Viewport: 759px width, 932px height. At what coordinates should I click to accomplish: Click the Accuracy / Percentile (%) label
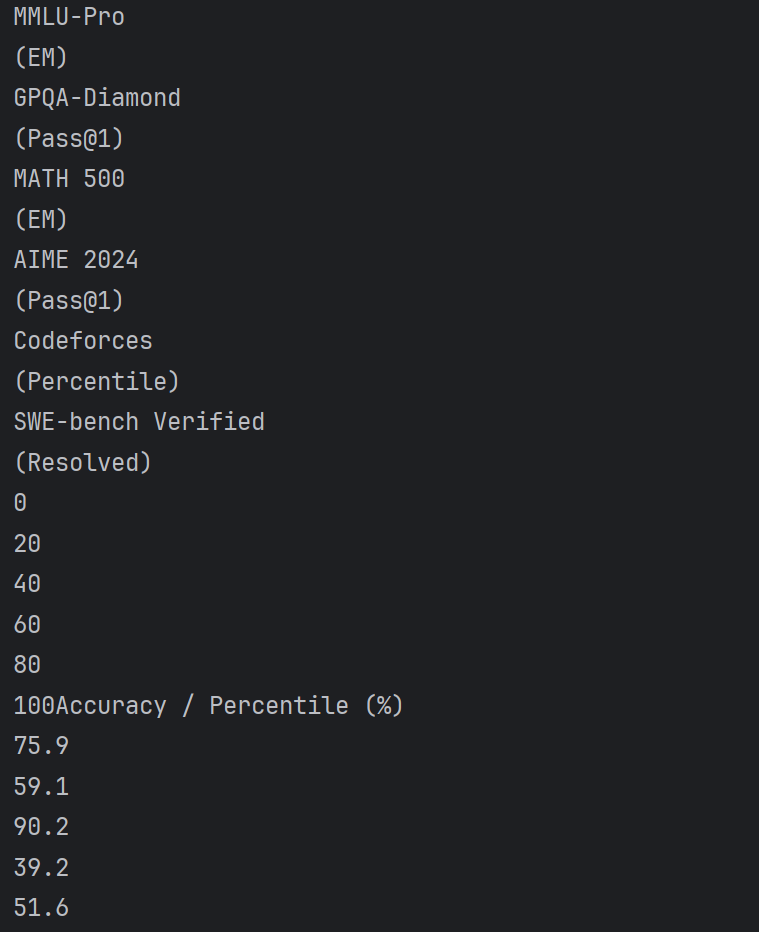tap(229, 706)
